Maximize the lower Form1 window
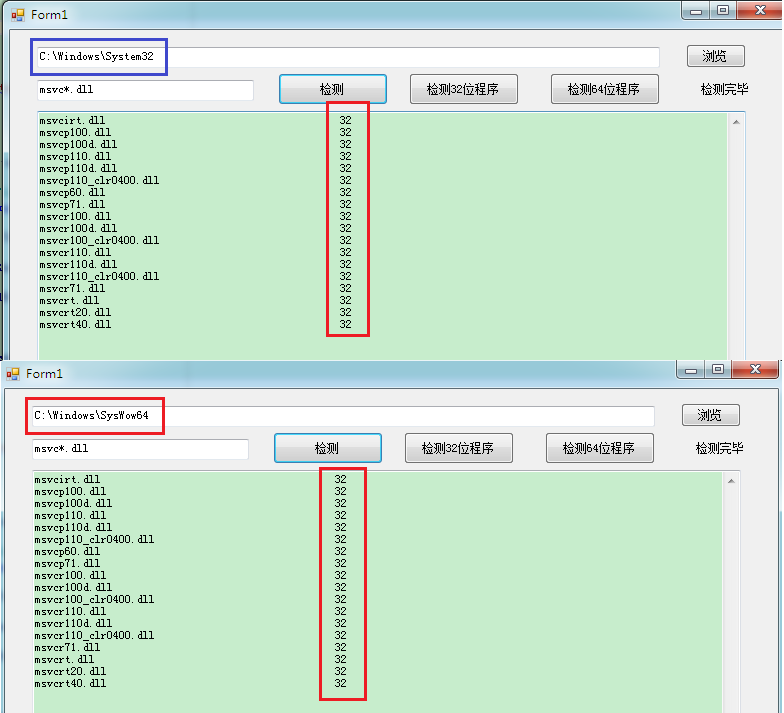Image resolution: width=784 pixels, height=713 pixels. tap(718, 370)
